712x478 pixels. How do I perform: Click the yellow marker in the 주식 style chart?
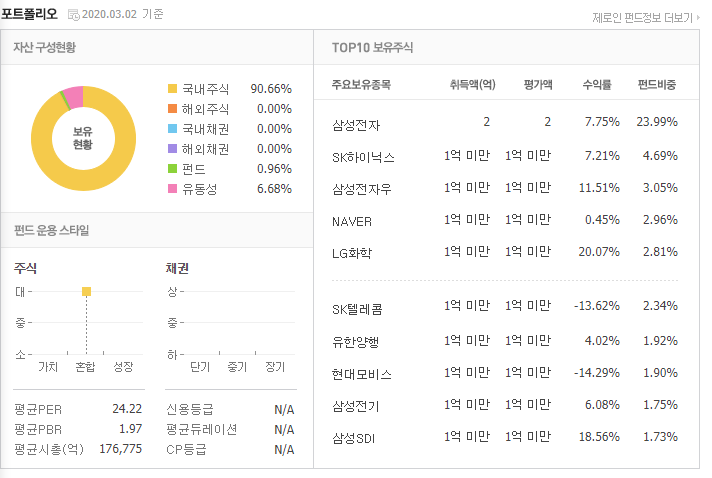coord(86,291)
